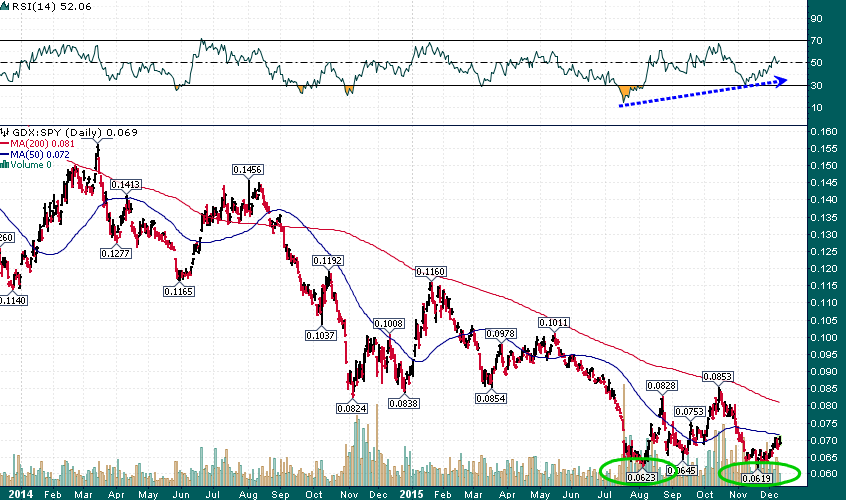
Task: Select the 0.160 price axis value
Action: [x=824, y=132]
